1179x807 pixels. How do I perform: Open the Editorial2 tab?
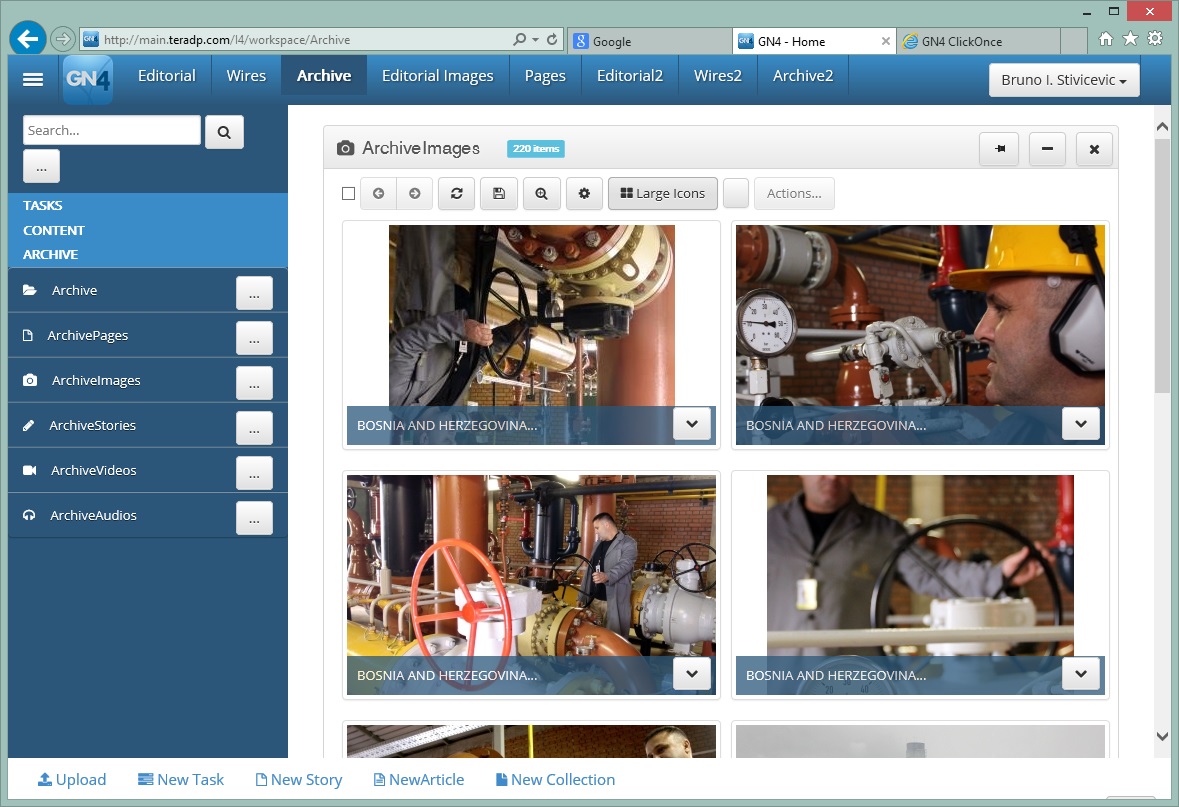629,75
